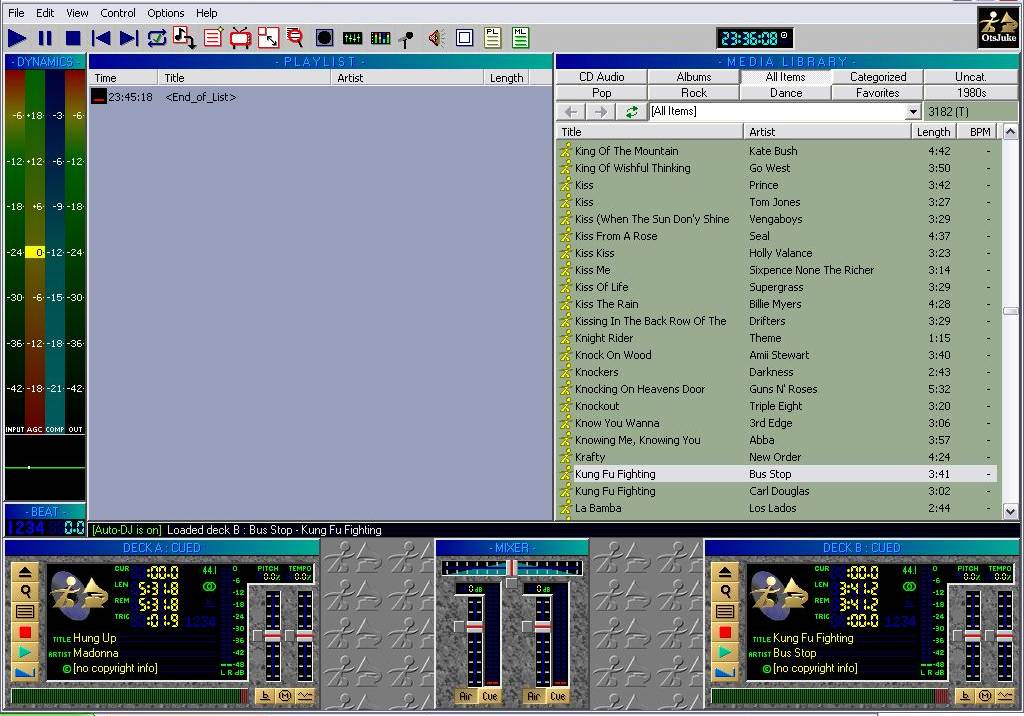
Task: Click the toolbar Pause button
Action: coord(45,39)
